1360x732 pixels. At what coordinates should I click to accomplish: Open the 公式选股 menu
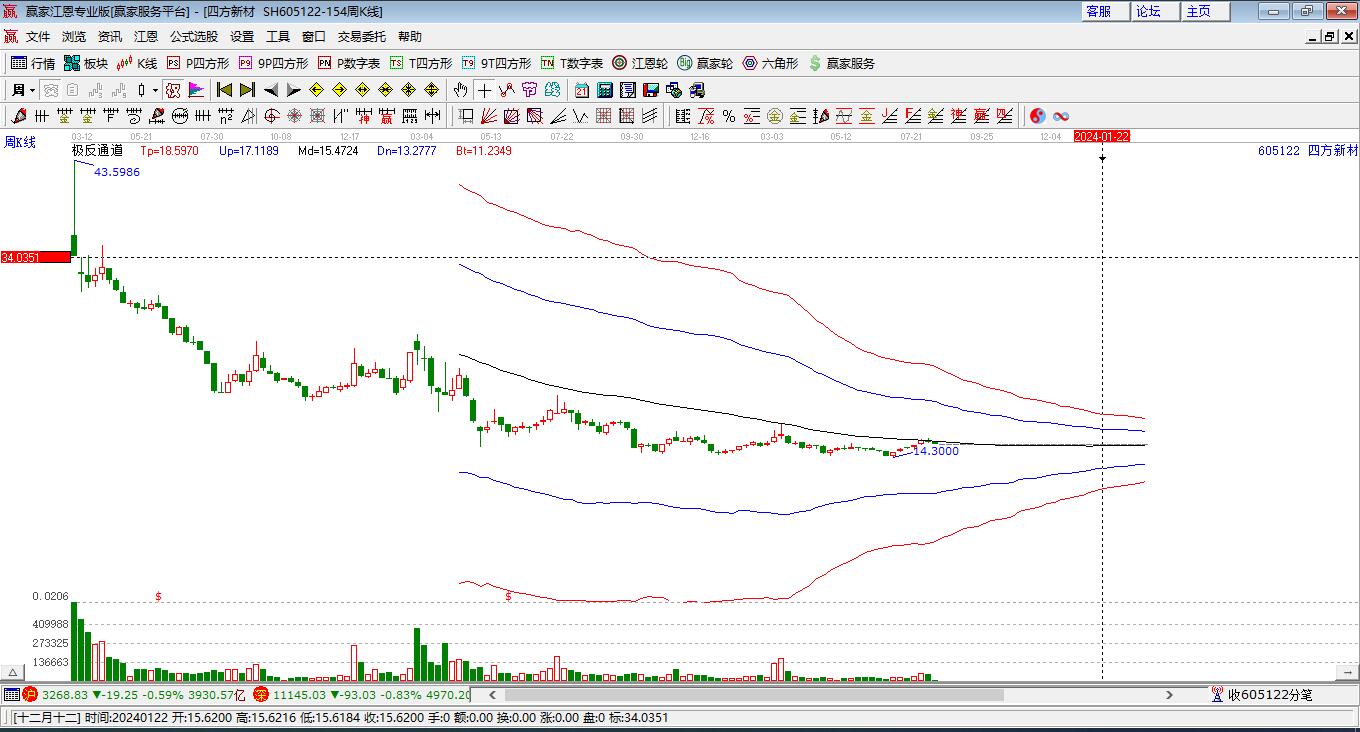click(x=194, y=37)
